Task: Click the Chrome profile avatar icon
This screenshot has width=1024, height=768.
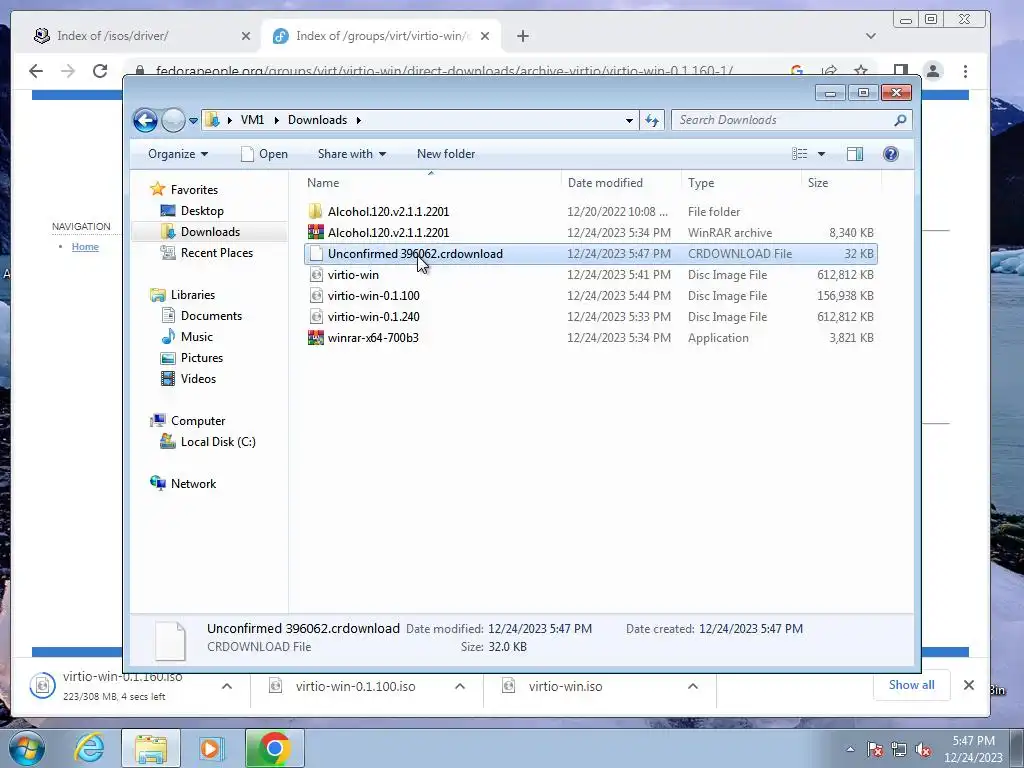Action: click(x=933, y=71)
